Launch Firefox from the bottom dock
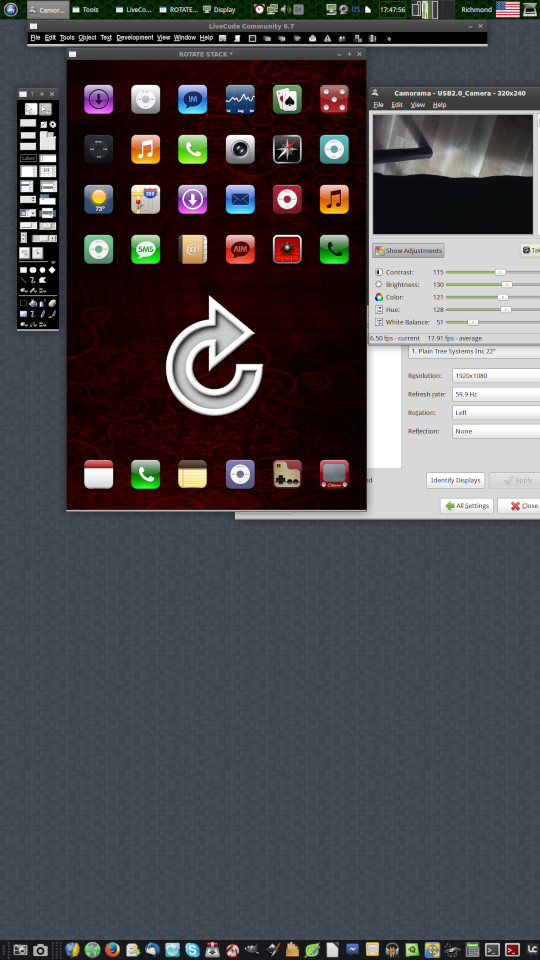Screen dimensions: 540x960 tap(112, 950)
